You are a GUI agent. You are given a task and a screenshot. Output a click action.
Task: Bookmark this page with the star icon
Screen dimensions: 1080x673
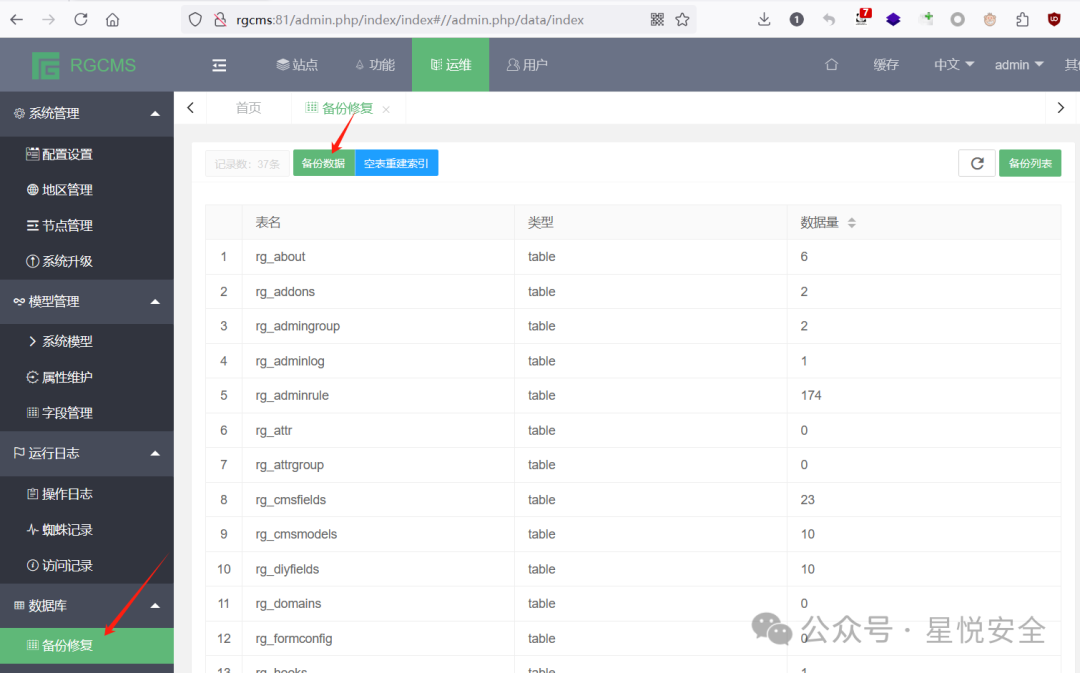[x=682, y=19]
